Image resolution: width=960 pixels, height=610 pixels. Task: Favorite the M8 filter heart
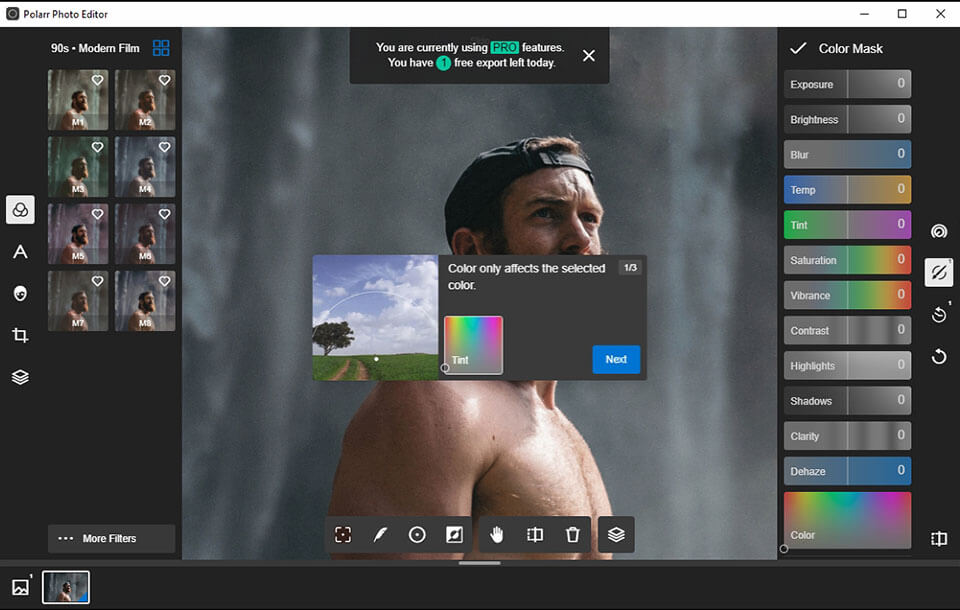[x=165, y=281]
